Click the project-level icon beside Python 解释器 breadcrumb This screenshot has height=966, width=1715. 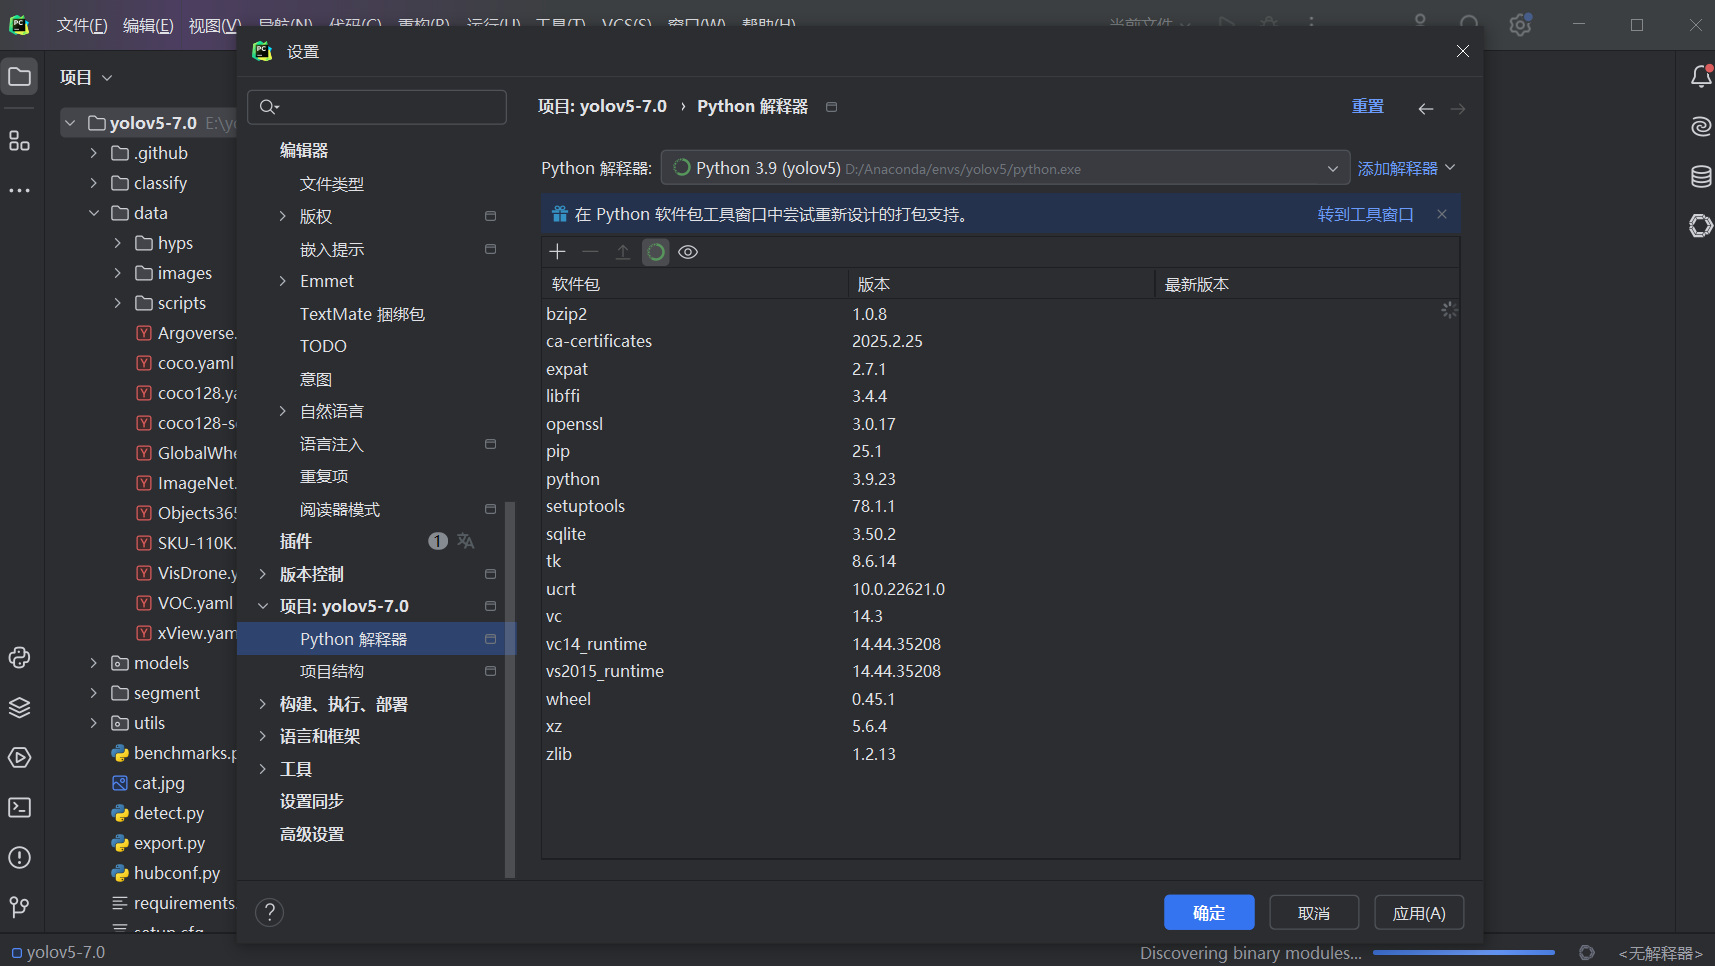pos(831,107)
